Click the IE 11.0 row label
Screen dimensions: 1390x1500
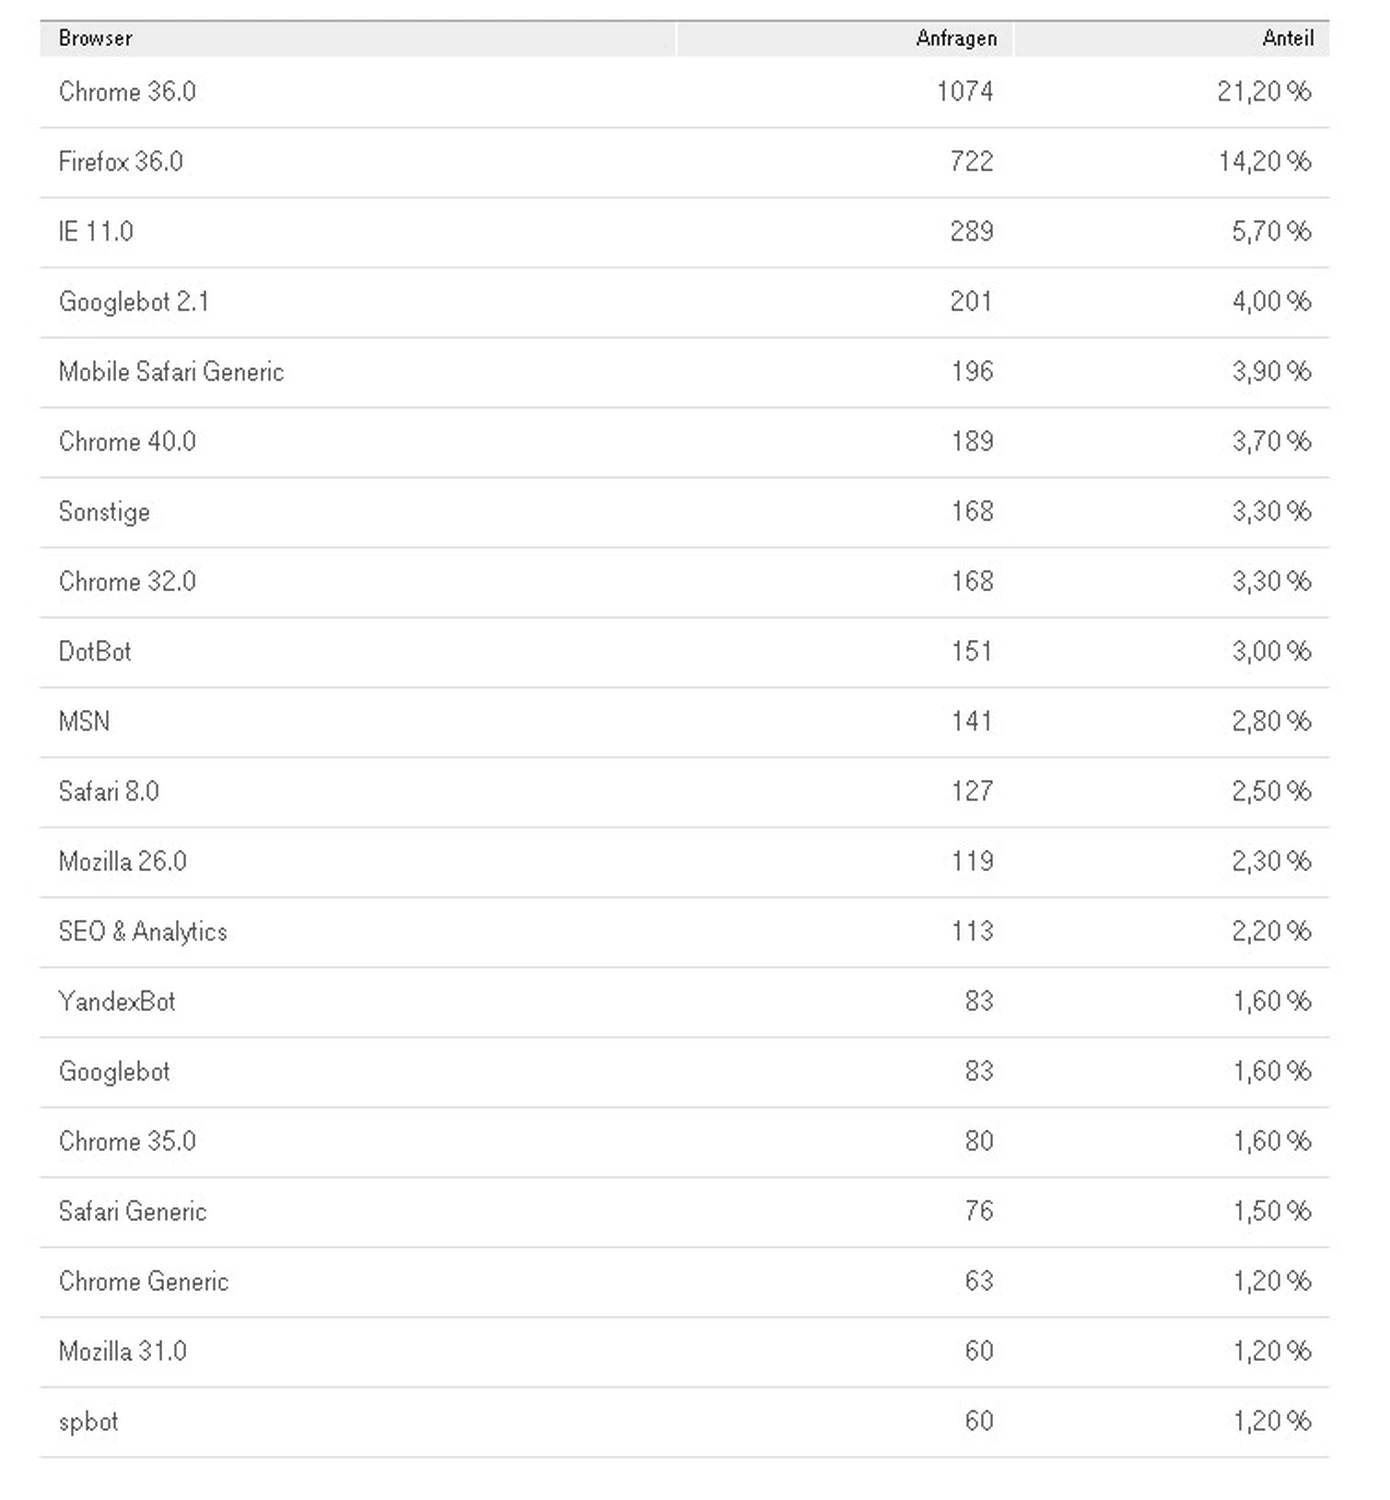[96, 232]
